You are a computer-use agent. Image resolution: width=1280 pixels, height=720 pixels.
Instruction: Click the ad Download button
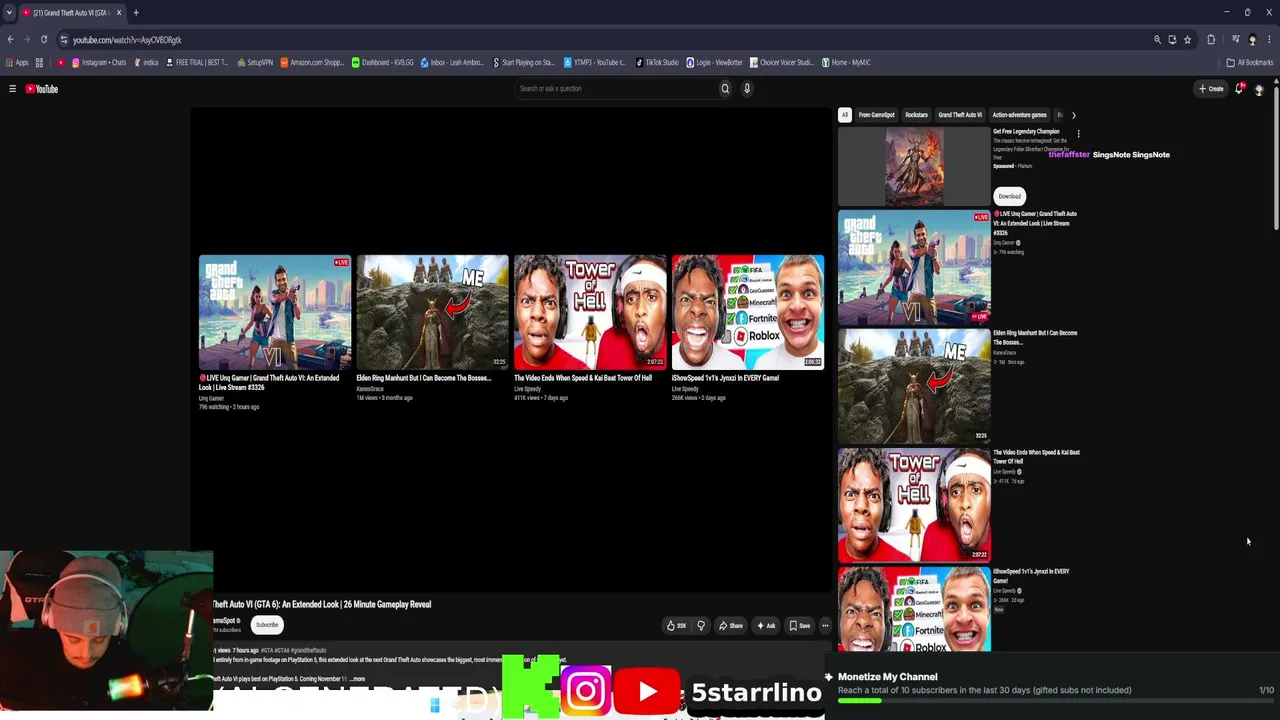point(1009,196)
